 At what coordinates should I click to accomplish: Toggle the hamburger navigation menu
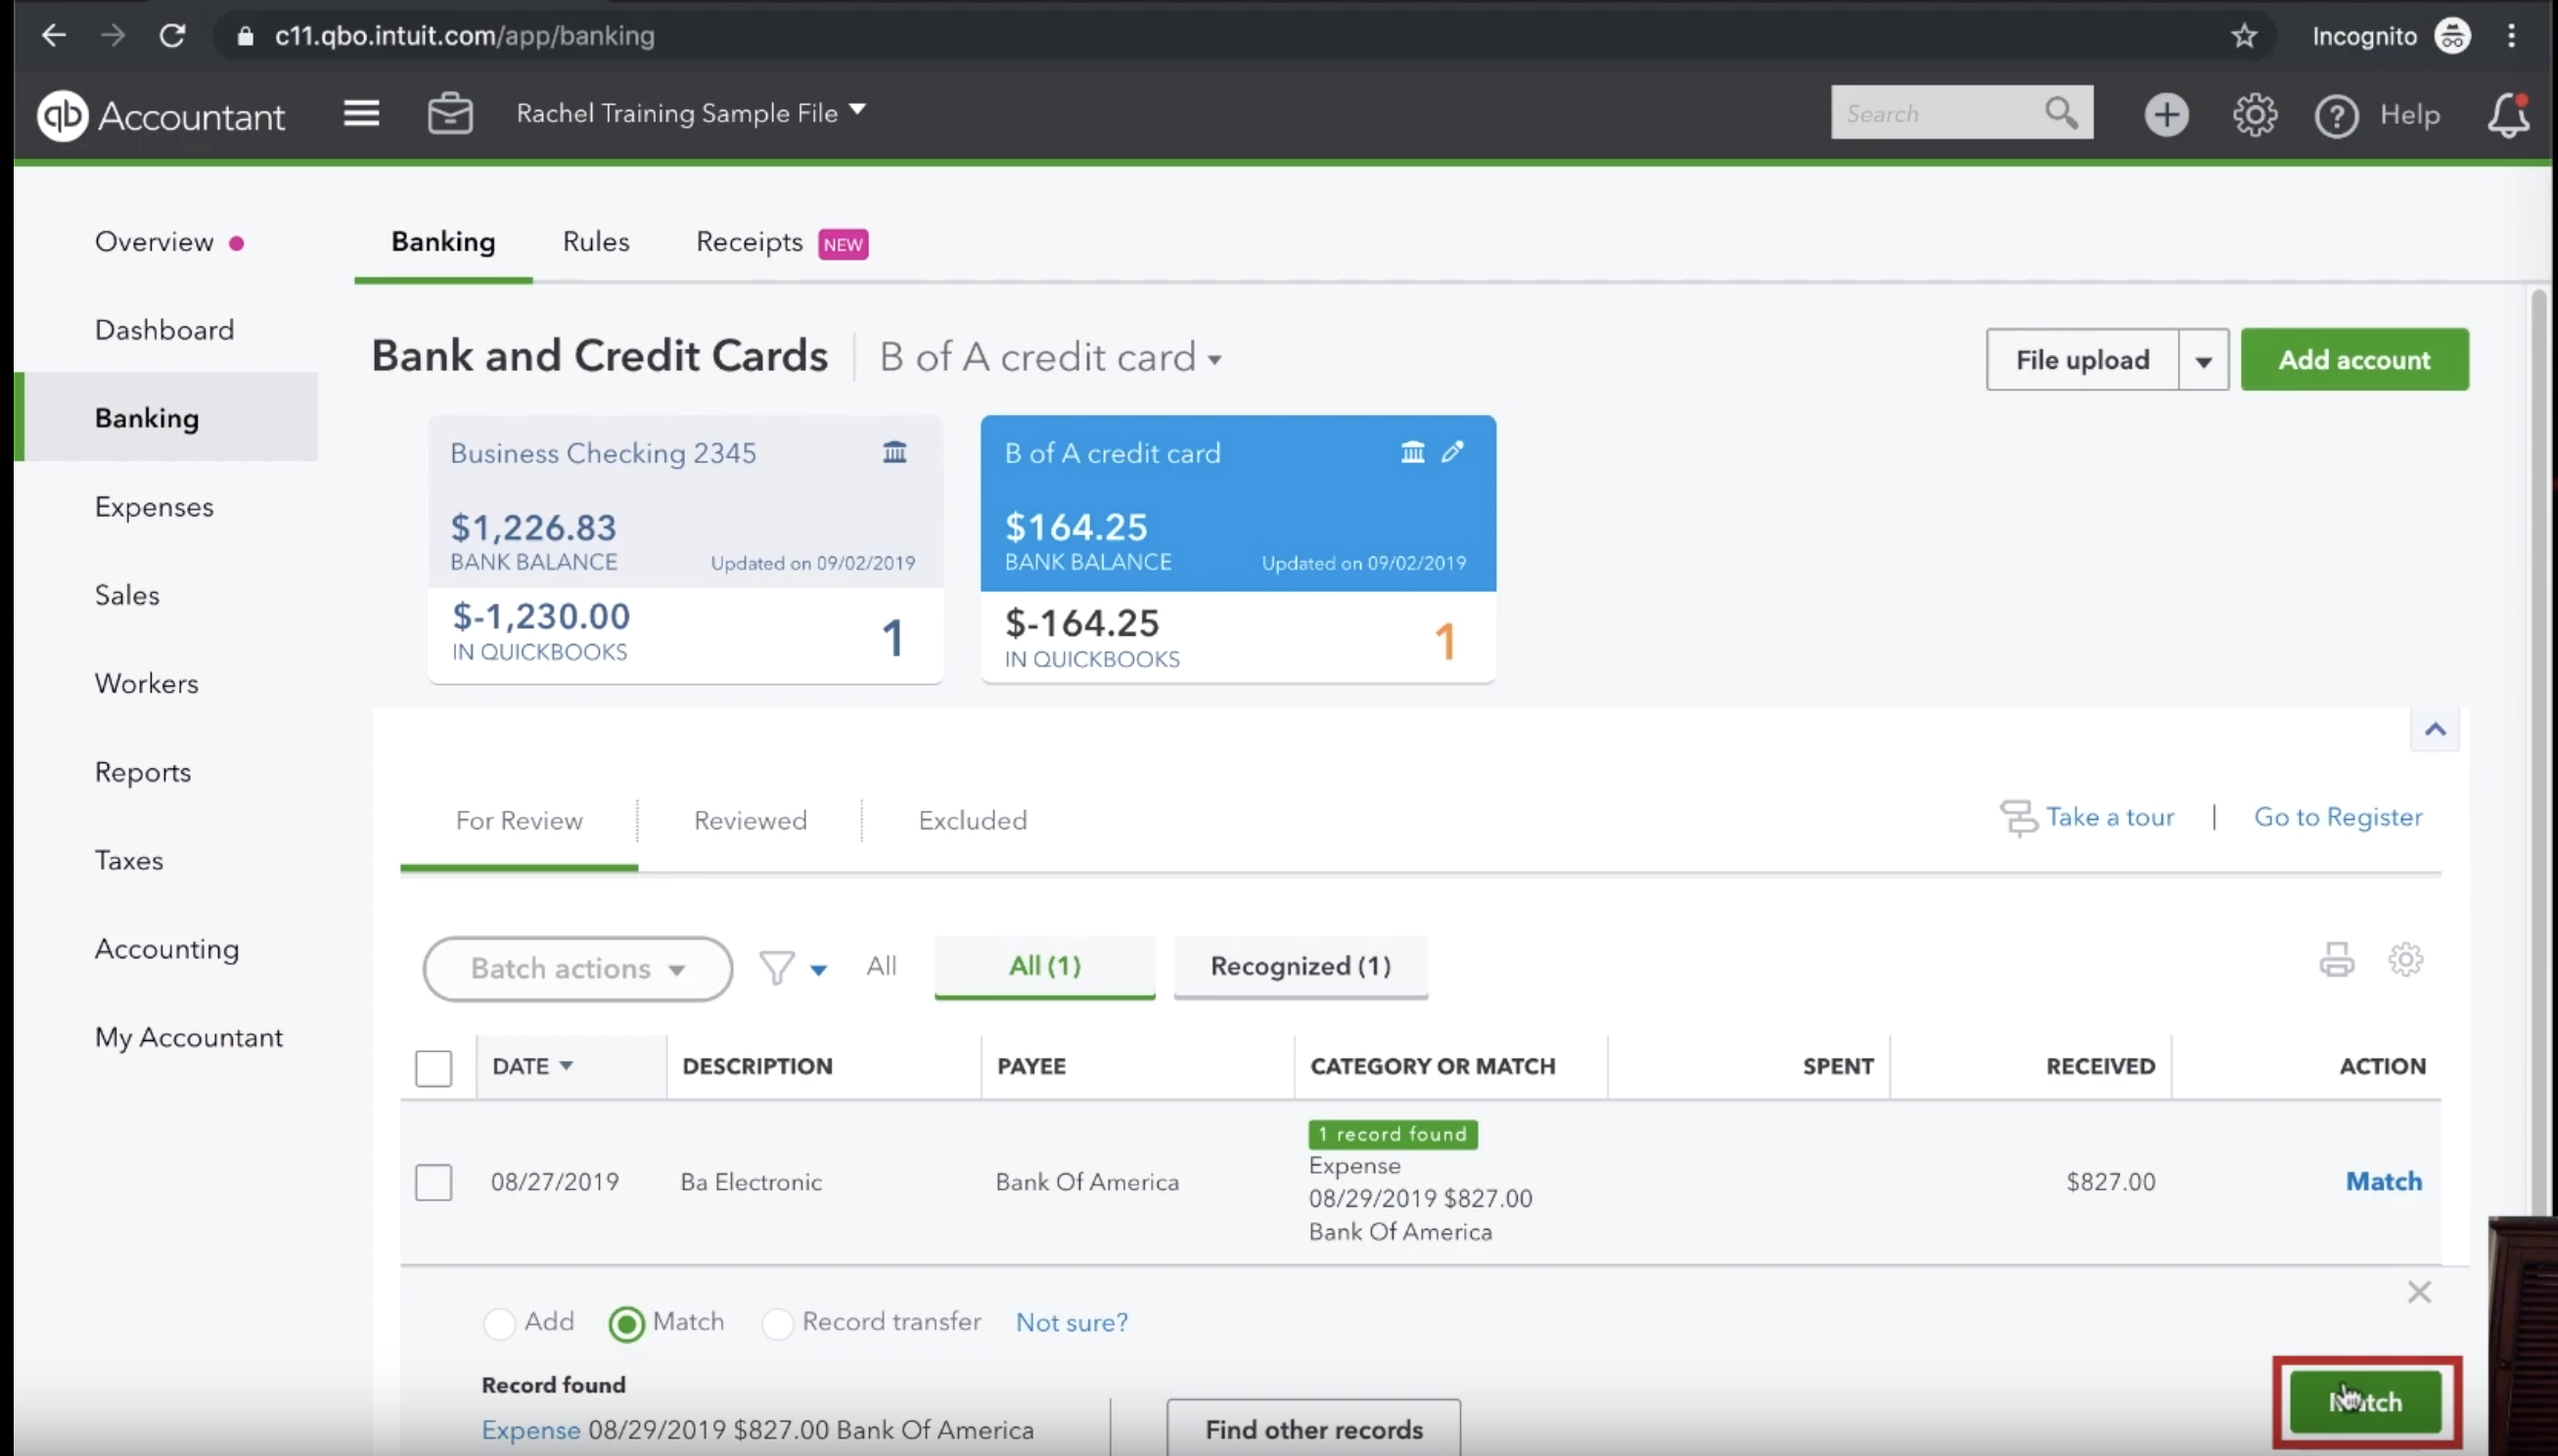(x=361, y=113)
